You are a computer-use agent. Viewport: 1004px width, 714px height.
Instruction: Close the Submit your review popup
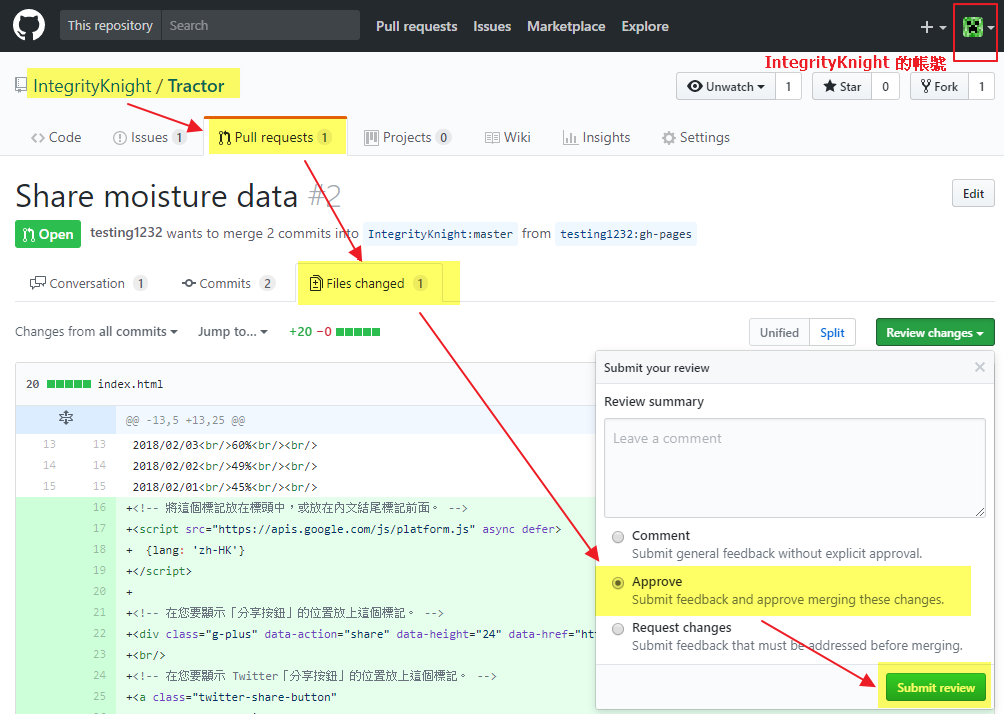978,367
